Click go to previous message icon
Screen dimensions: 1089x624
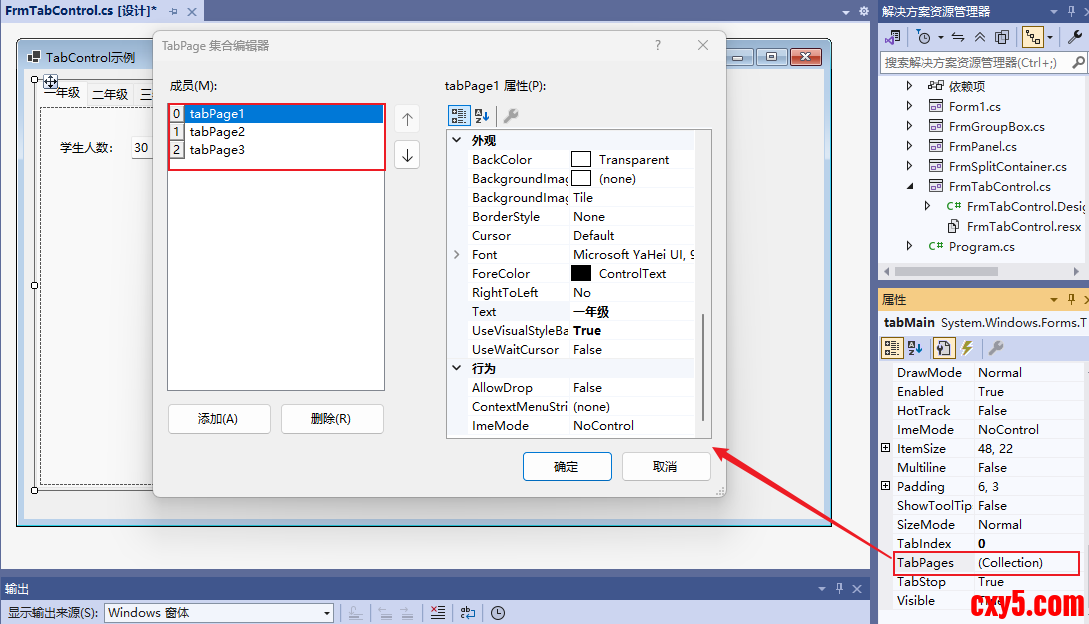pyautogui.click(x=385, y=613)
